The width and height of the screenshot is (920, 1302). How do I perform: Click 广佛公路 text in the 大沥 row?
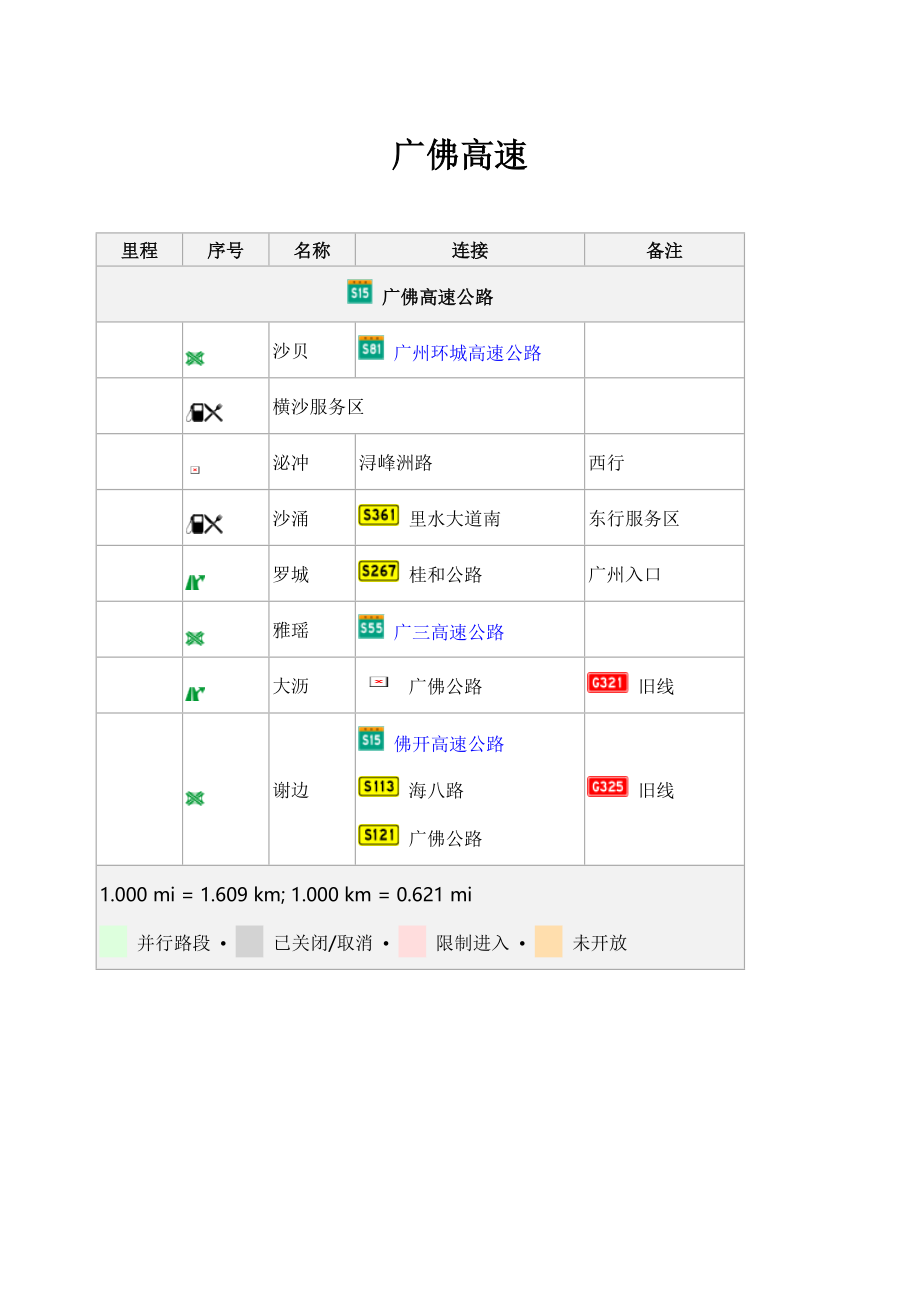[446, 686]
